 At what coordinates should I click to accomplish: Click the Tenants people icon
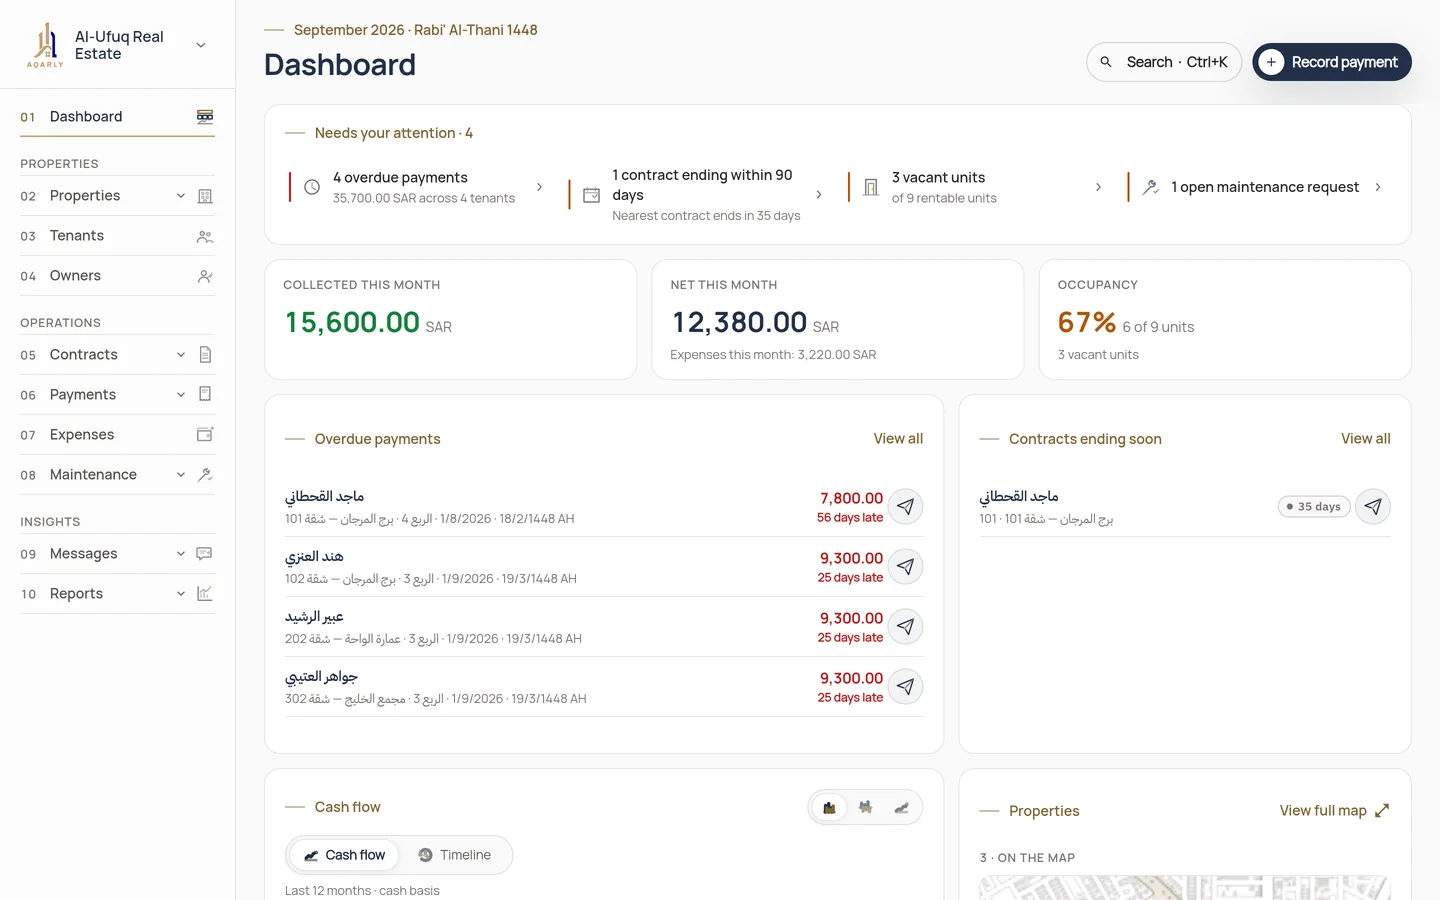pos(205,237)
